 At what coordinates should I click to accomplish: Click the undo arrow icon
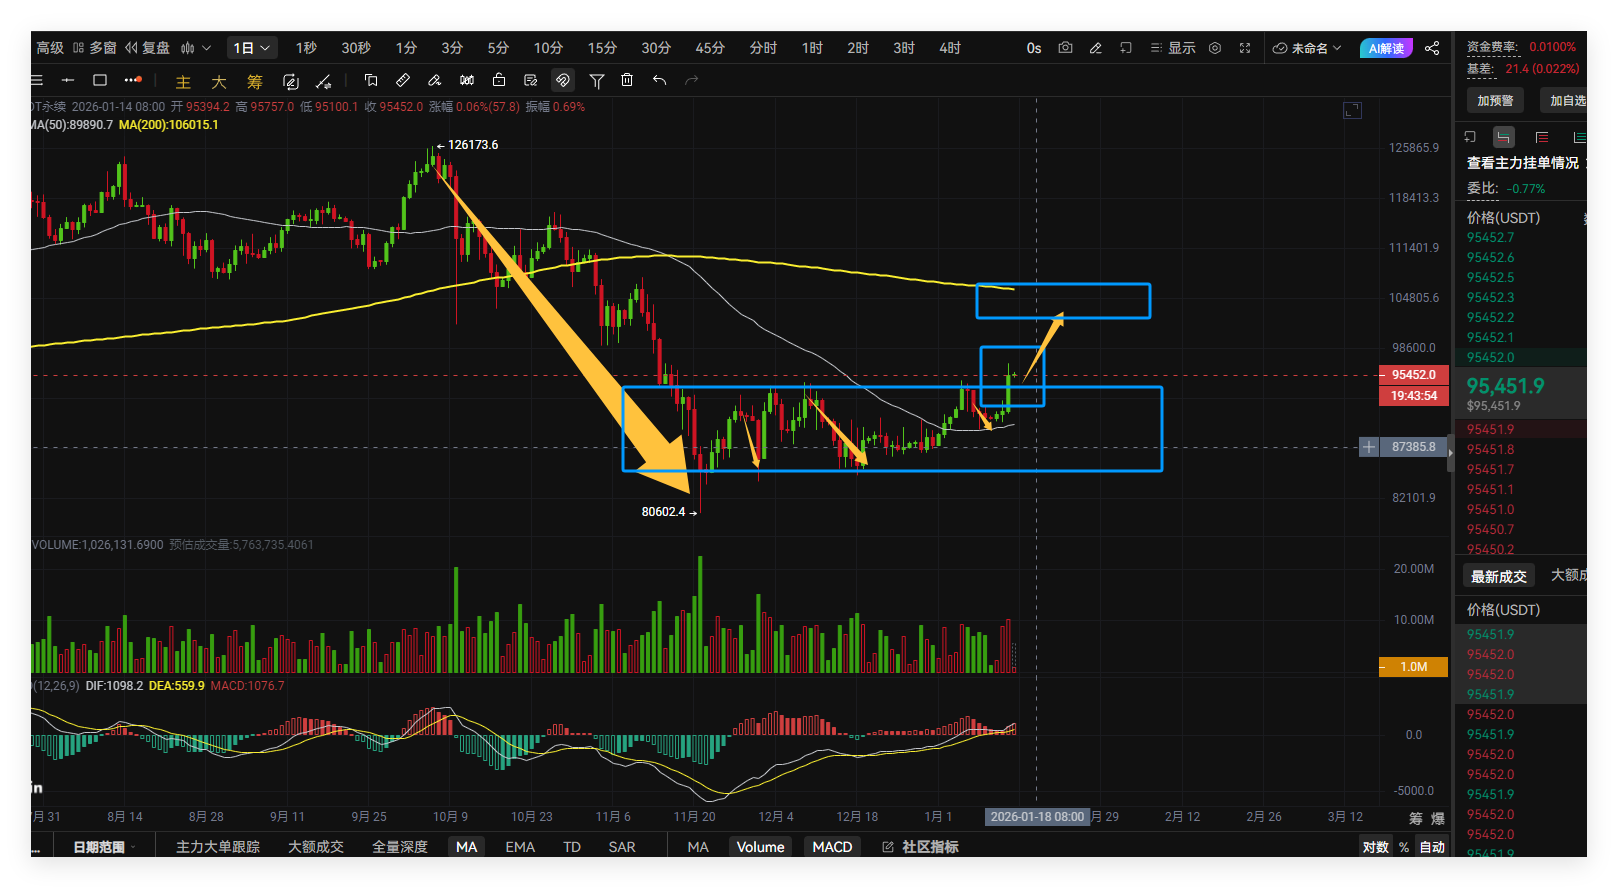click(x=659, y=80)
